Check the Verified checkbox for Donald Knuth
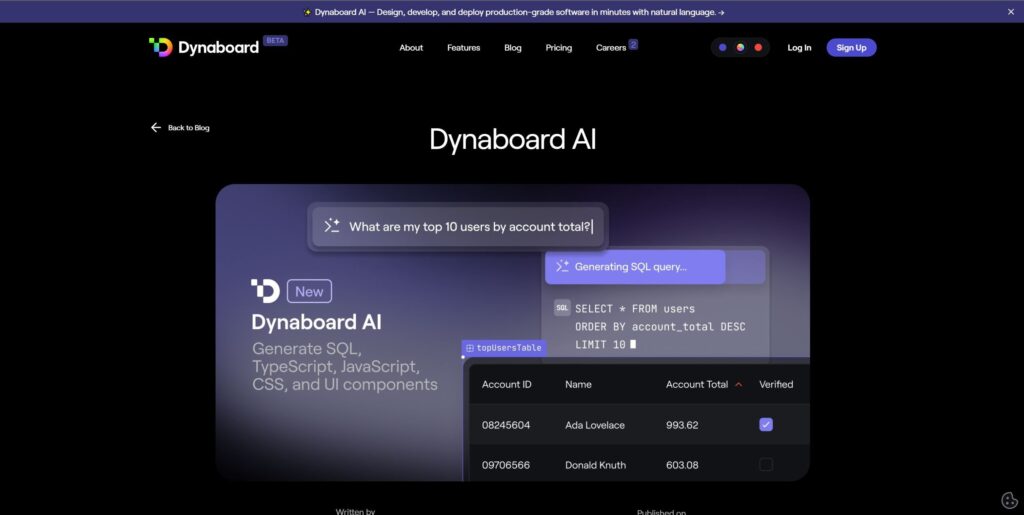1024x515 pixels. pos(766,464)
